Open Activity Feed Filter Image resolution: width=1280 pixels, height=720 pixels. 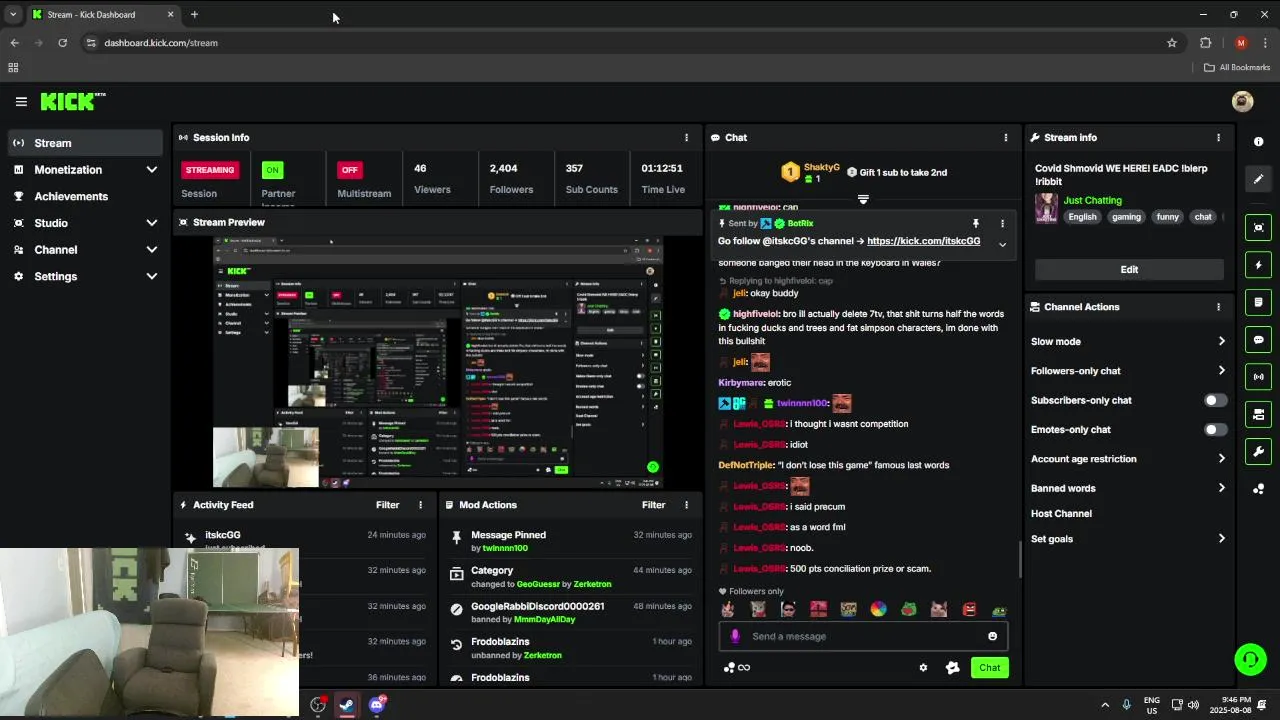tap(387, 505)
